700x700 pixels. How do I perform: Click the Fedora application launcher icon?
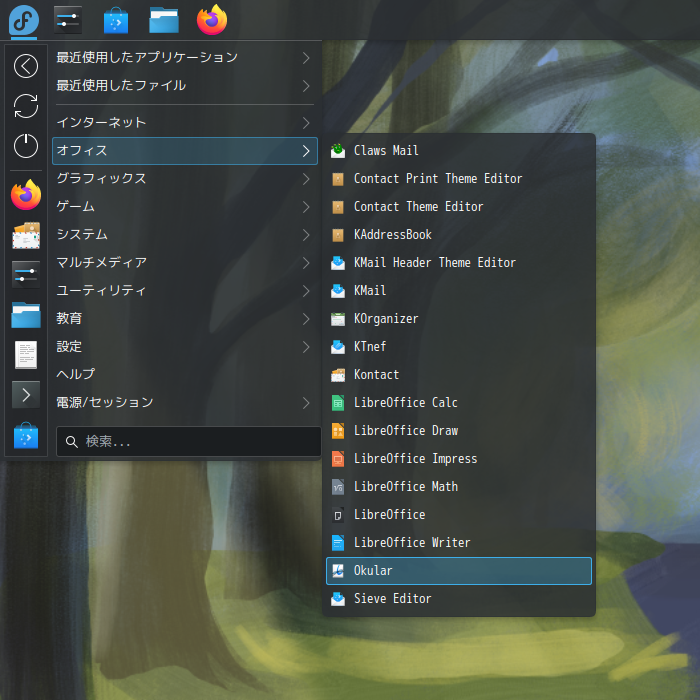pos(24,20)
